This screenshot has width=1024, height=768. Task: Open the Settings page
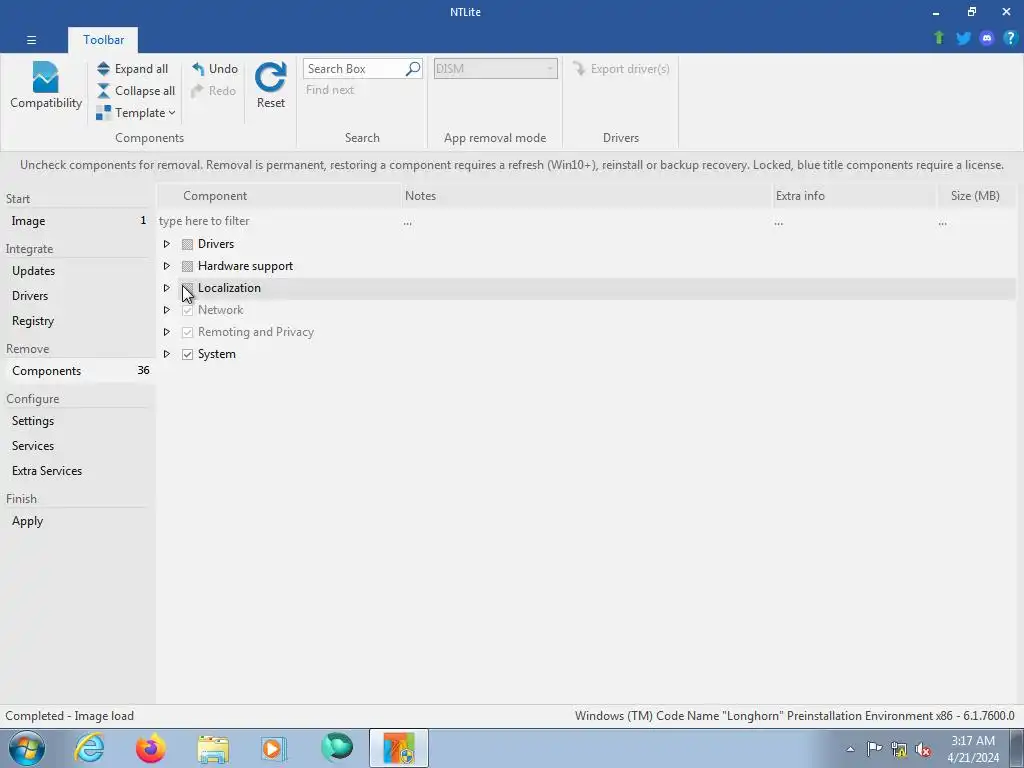78,421
